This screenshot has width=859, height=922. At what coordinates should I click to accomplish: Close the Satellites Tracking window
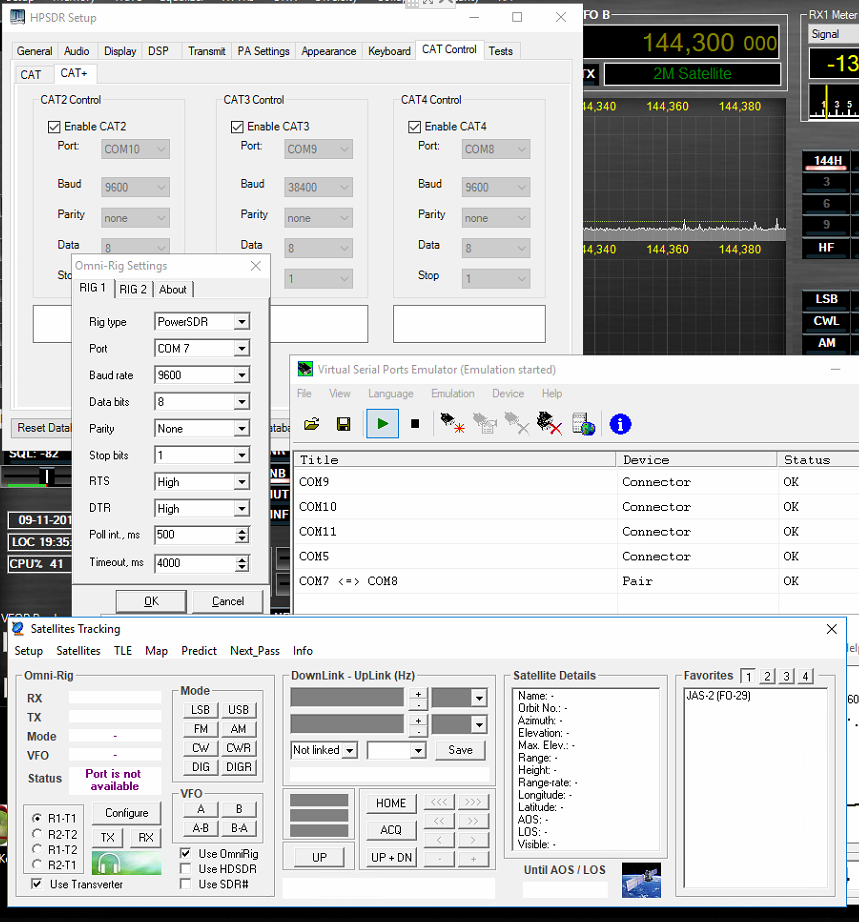click(x=831, y=629)
